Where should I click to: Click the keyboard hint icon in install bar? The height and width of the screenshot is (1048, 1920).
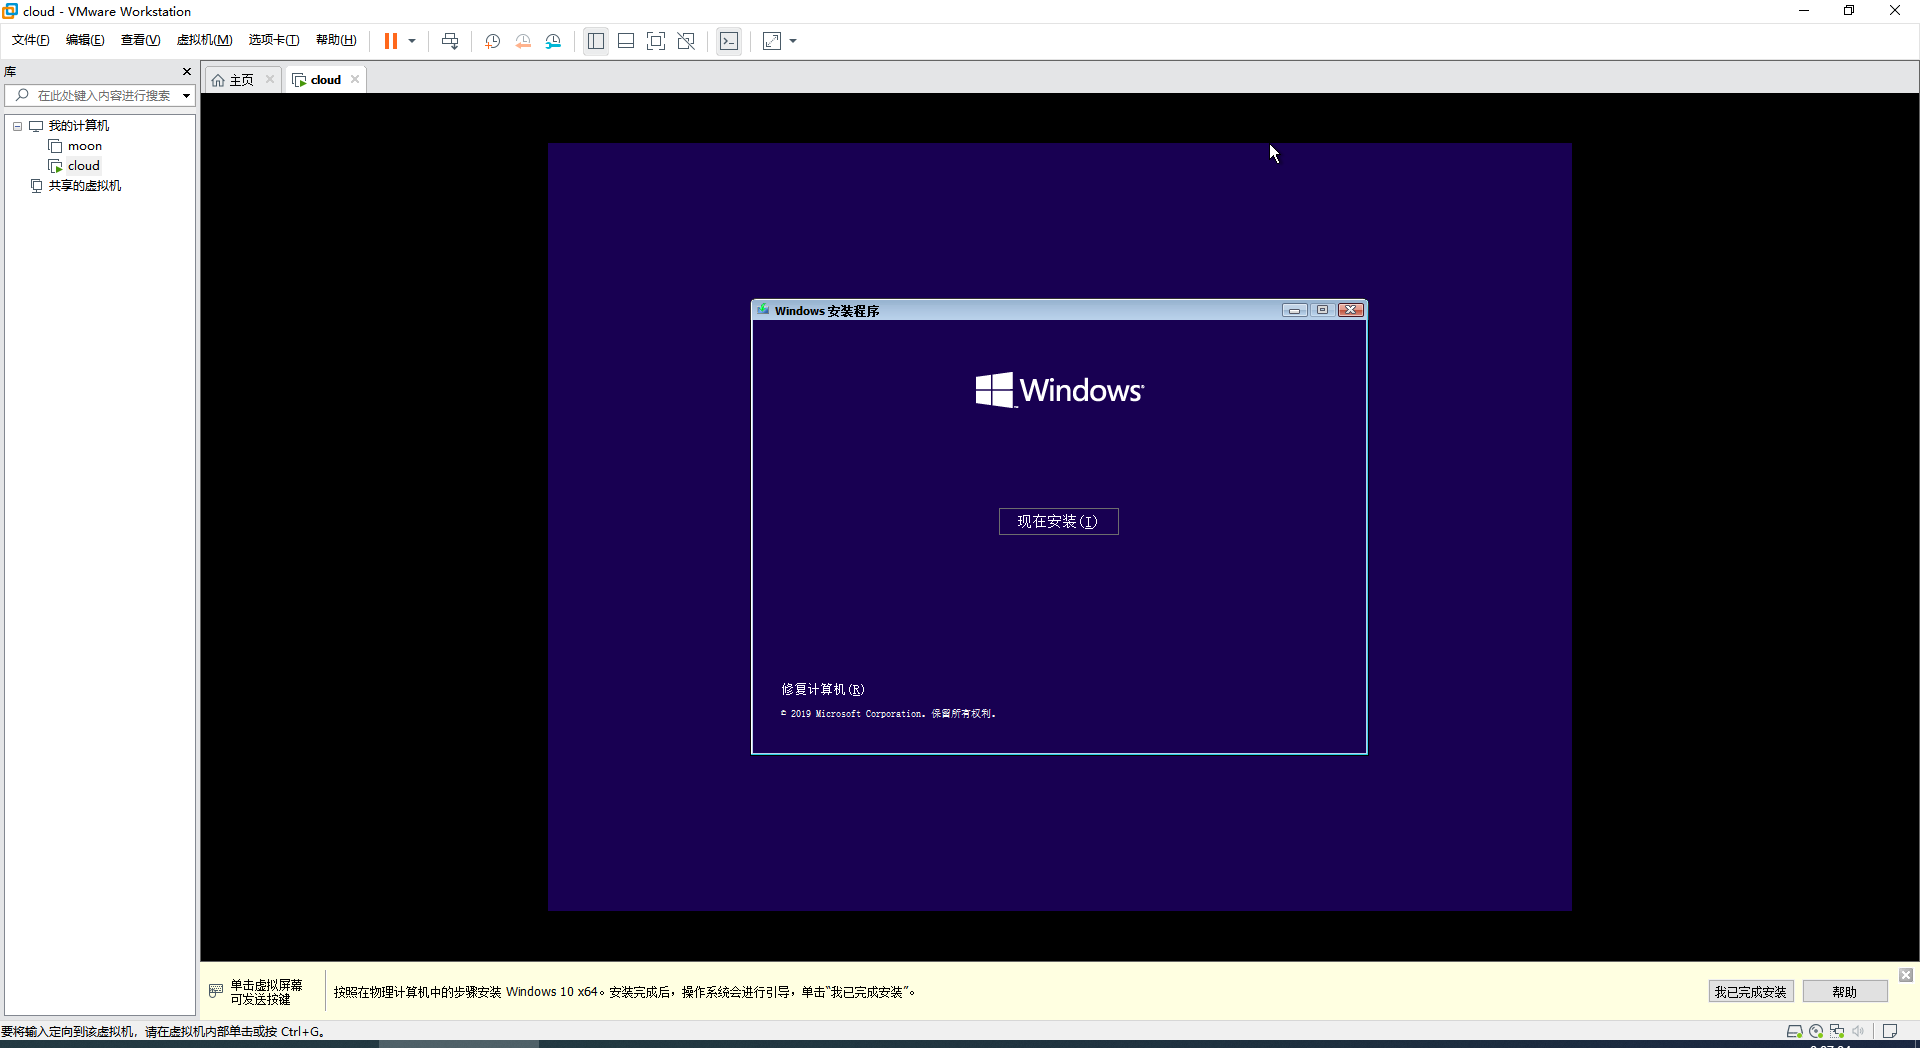[x=216, y=991]
